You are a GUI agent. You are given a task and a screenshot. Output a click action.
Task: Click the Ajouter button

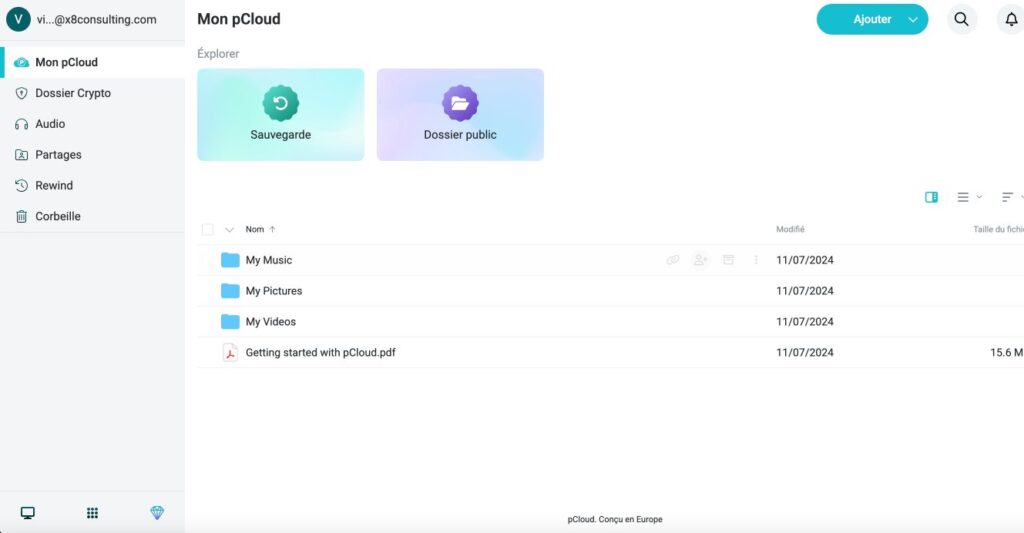[x=872, y=19]
